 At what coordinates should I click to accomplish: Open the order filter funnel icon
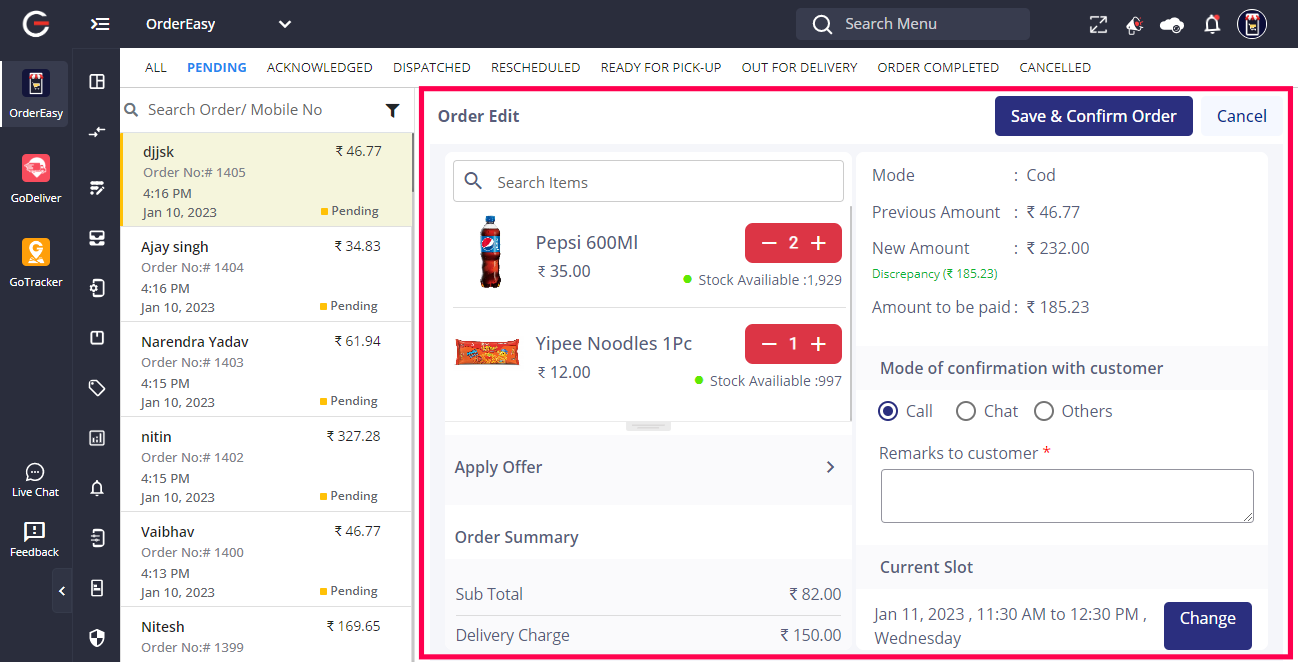392,110
